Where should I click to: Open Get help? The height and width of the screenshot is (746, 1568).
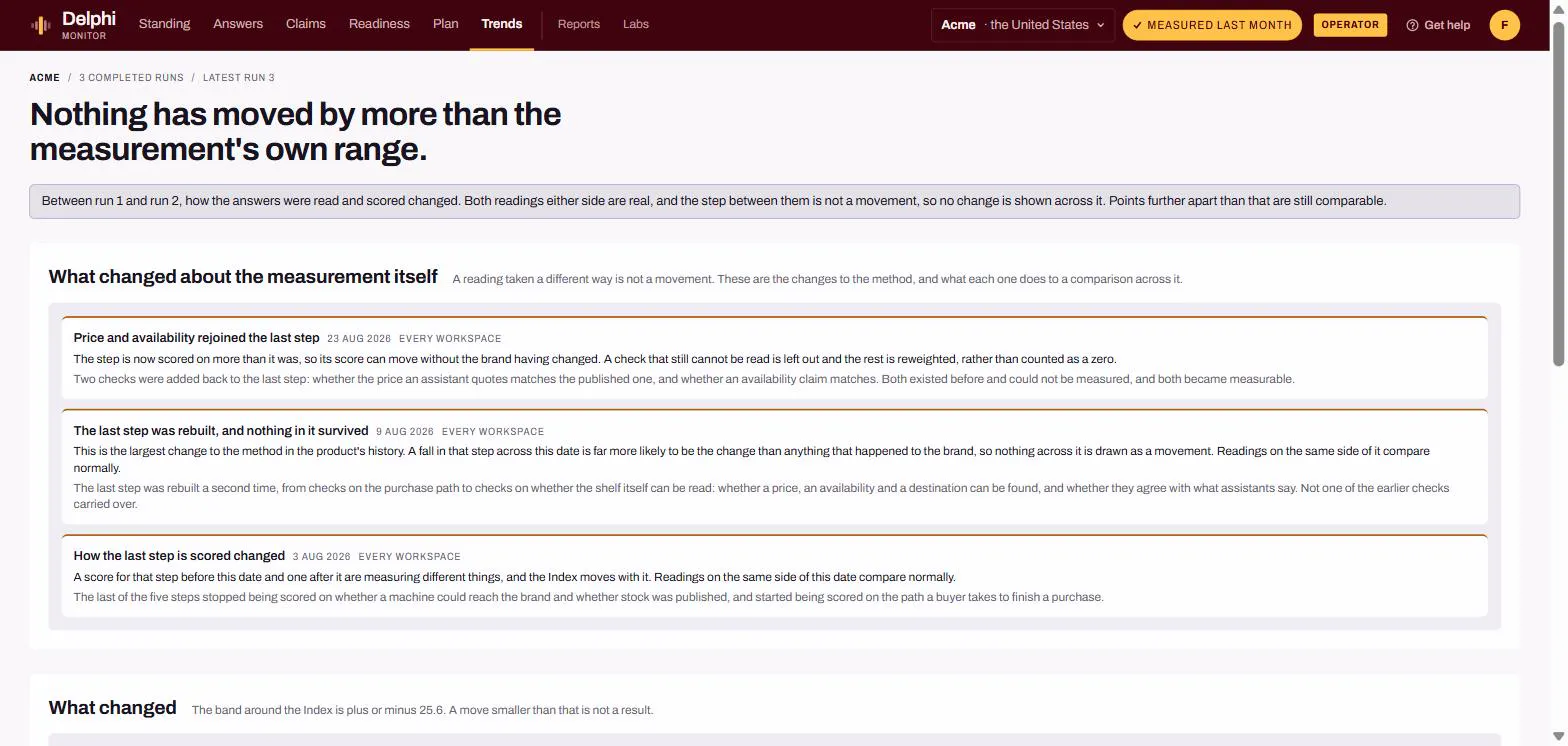1438,25
